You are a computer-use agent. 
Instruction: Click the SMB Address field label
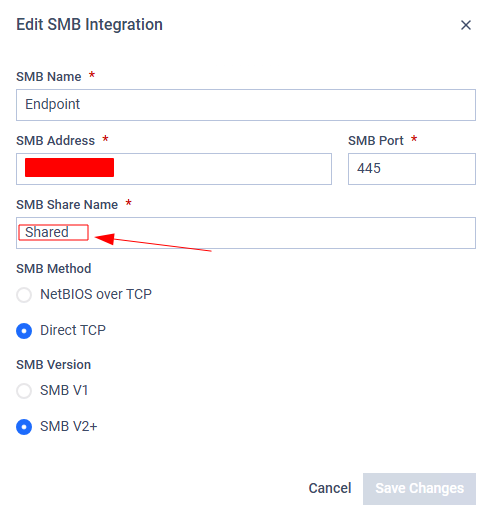tap(55, 141)
